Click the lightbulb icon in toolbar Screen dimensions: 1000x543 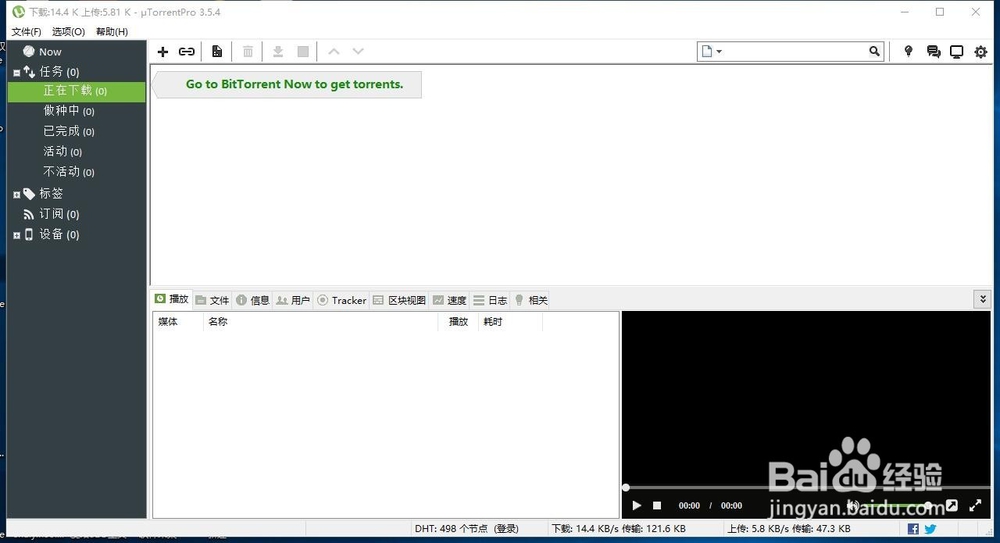(x=908, y=52)
